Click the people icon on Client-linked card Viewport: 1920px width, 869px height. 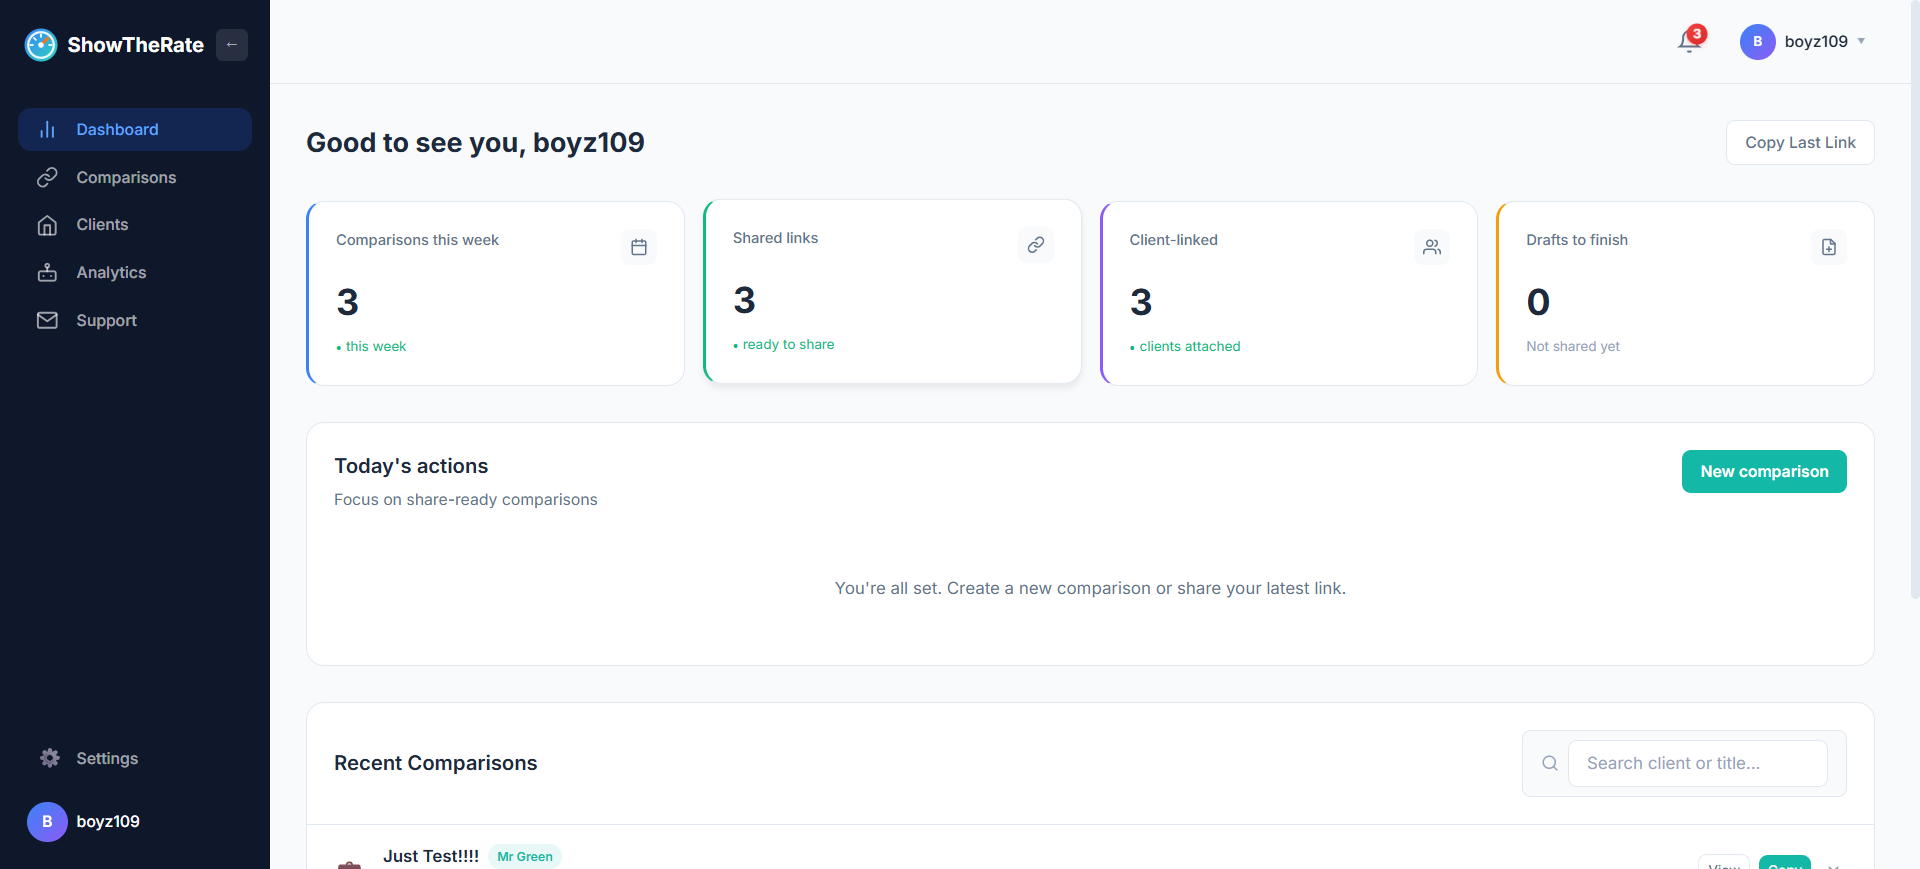[1432, 247]
